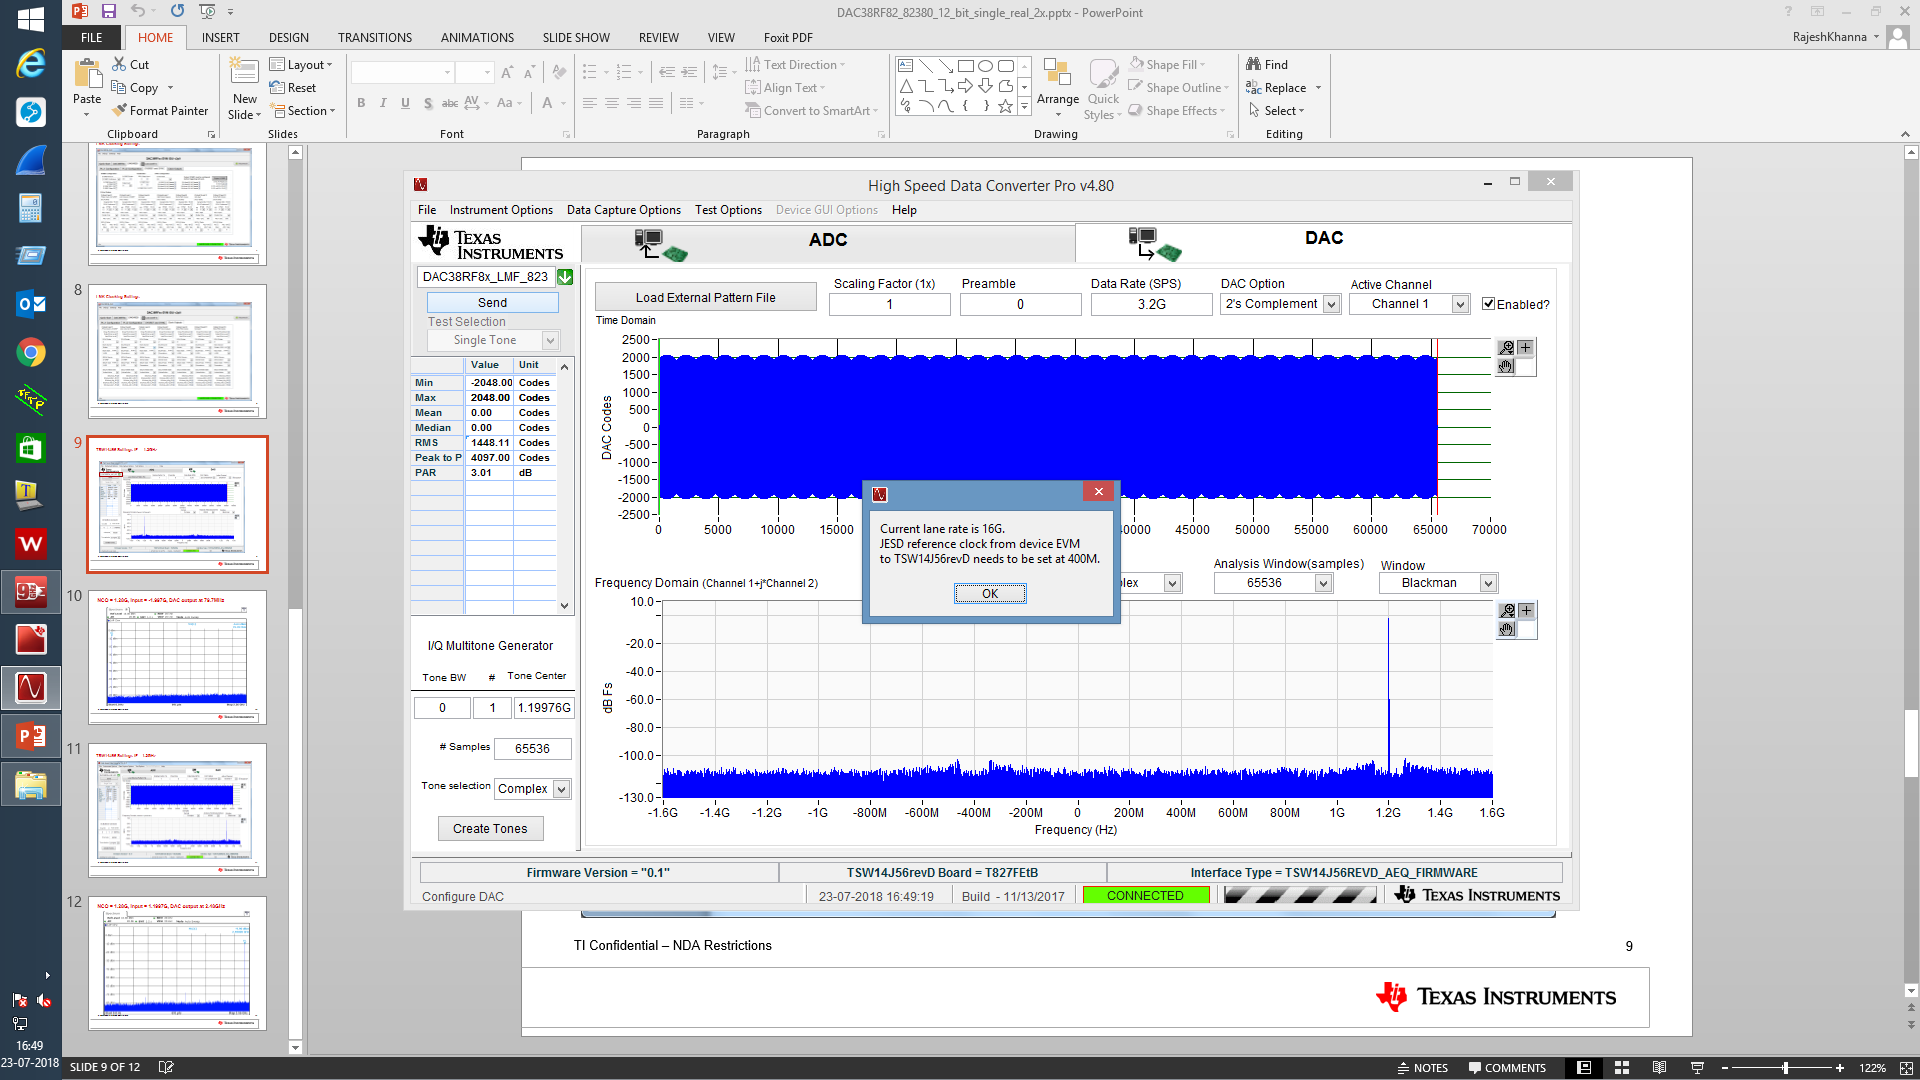Expand the shapes gallery More arrow
The height and width of the screenshot is (1080, 1920).
pos(1024,106)
